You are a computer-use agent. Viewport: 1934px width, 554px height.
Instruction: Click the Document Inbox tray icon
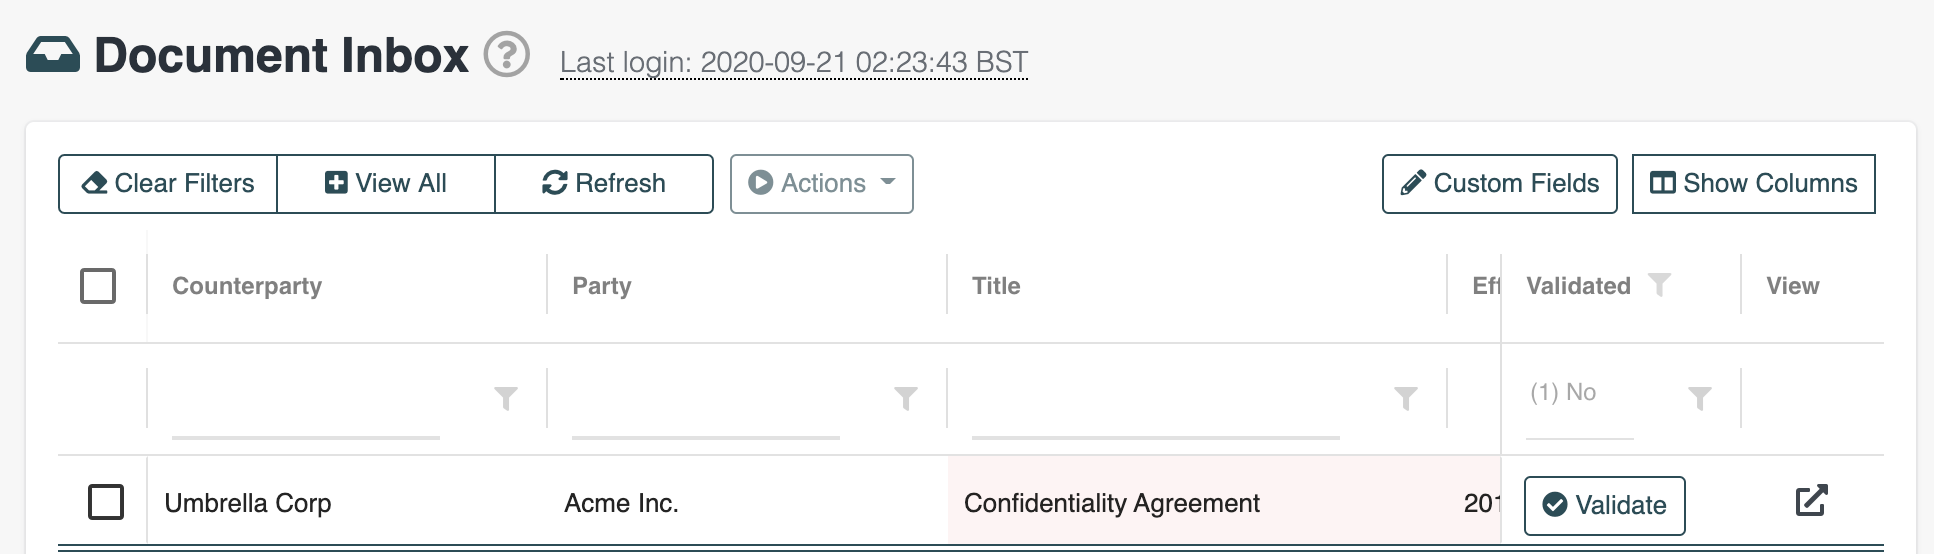tap(53, 55)
